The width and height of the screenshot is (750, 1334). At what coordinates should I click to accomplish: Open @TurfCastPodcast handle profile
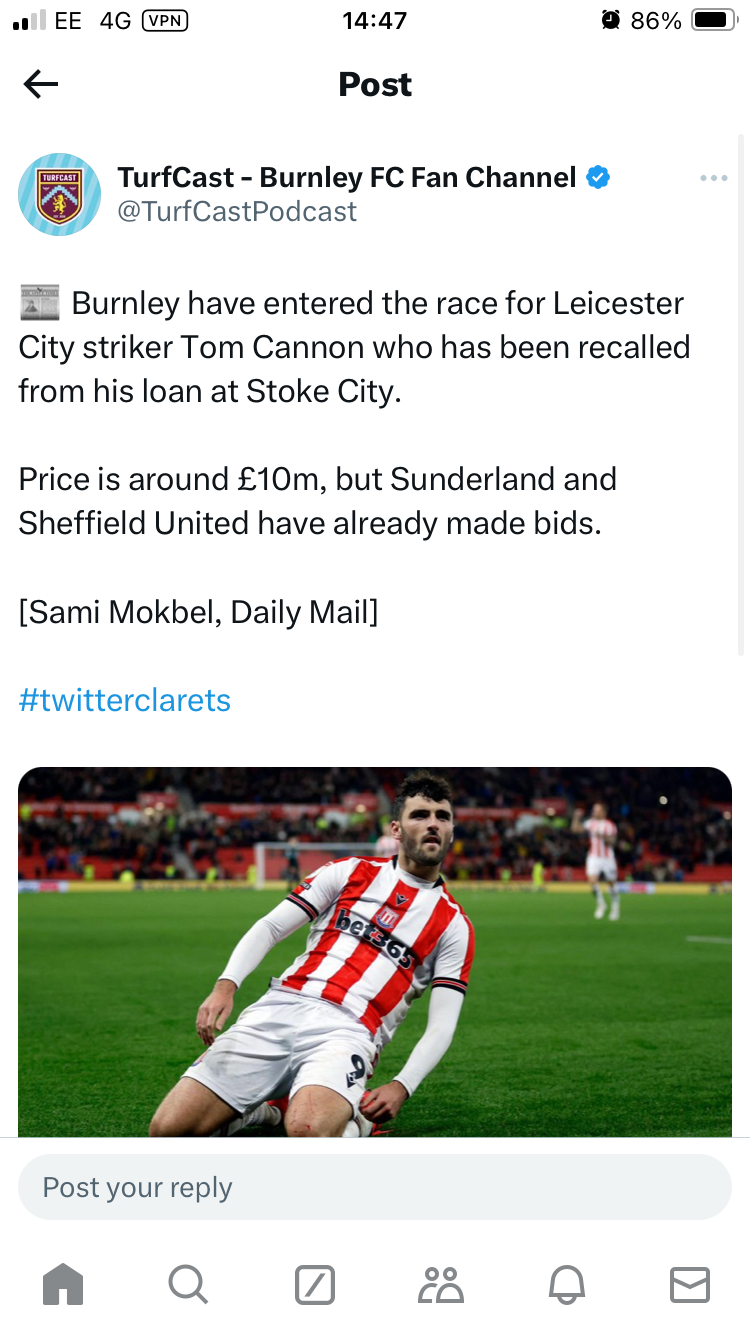coord(237,211)
